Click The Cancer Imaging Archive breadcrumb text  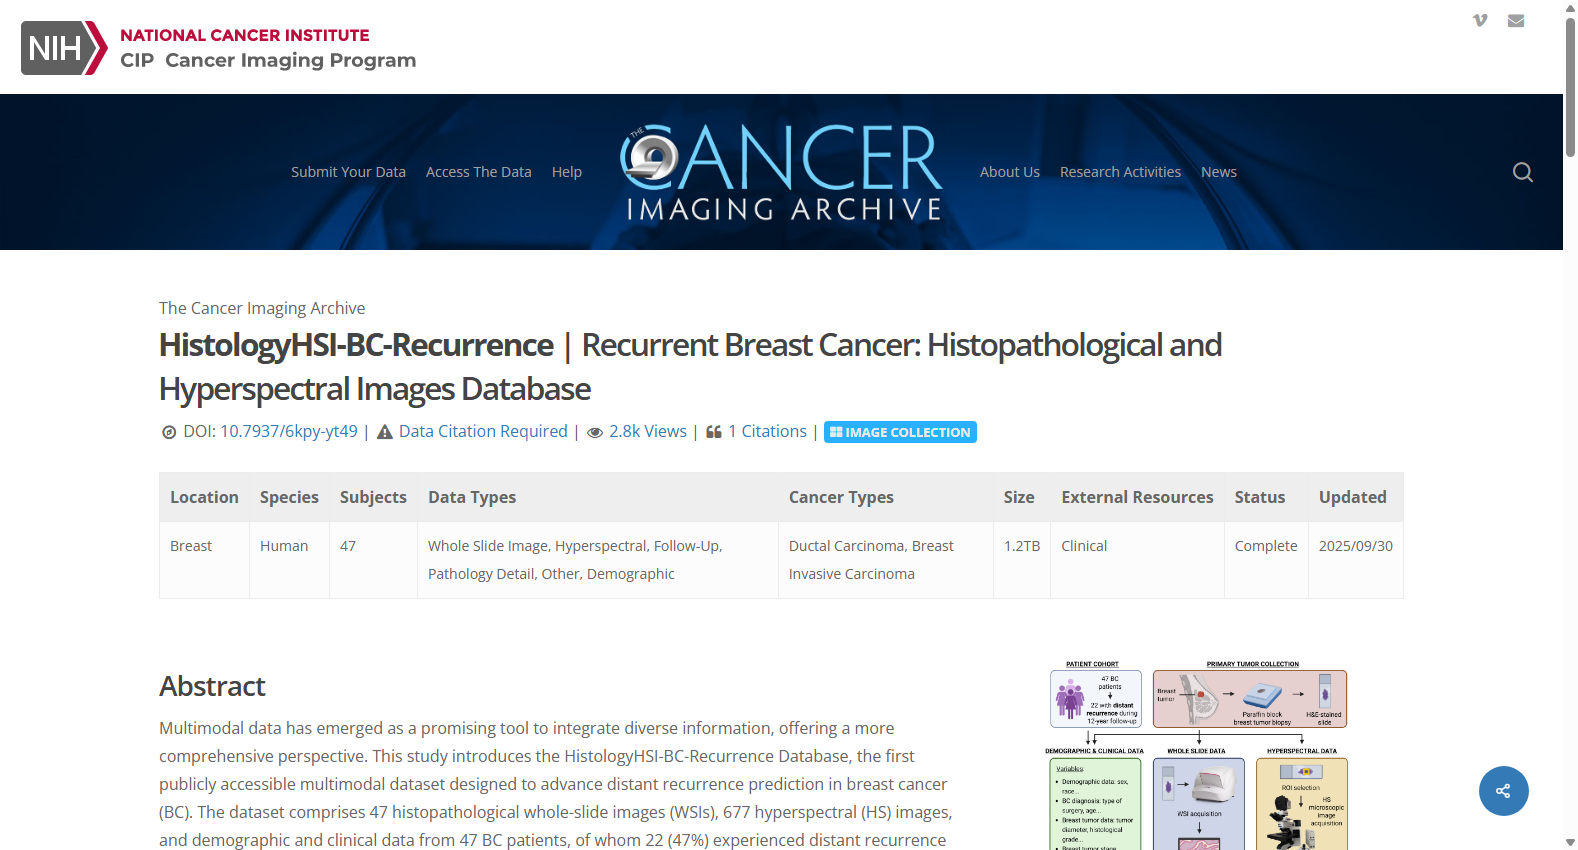[262, 308]
